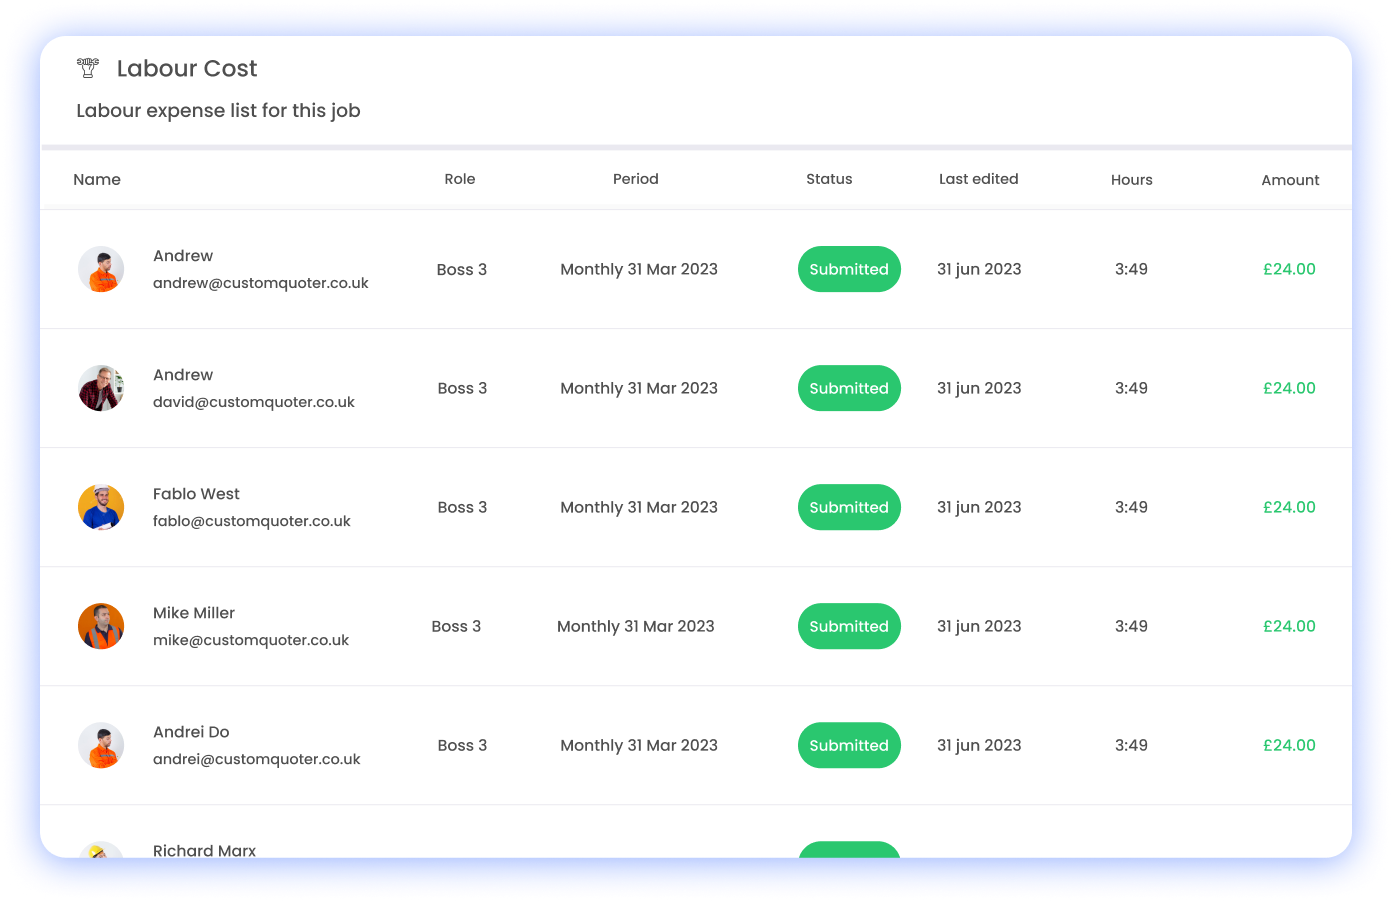This screenshot has width=1392, height=902.
Task: Click the Submitted badge in first row
Action: coord(849,269)
